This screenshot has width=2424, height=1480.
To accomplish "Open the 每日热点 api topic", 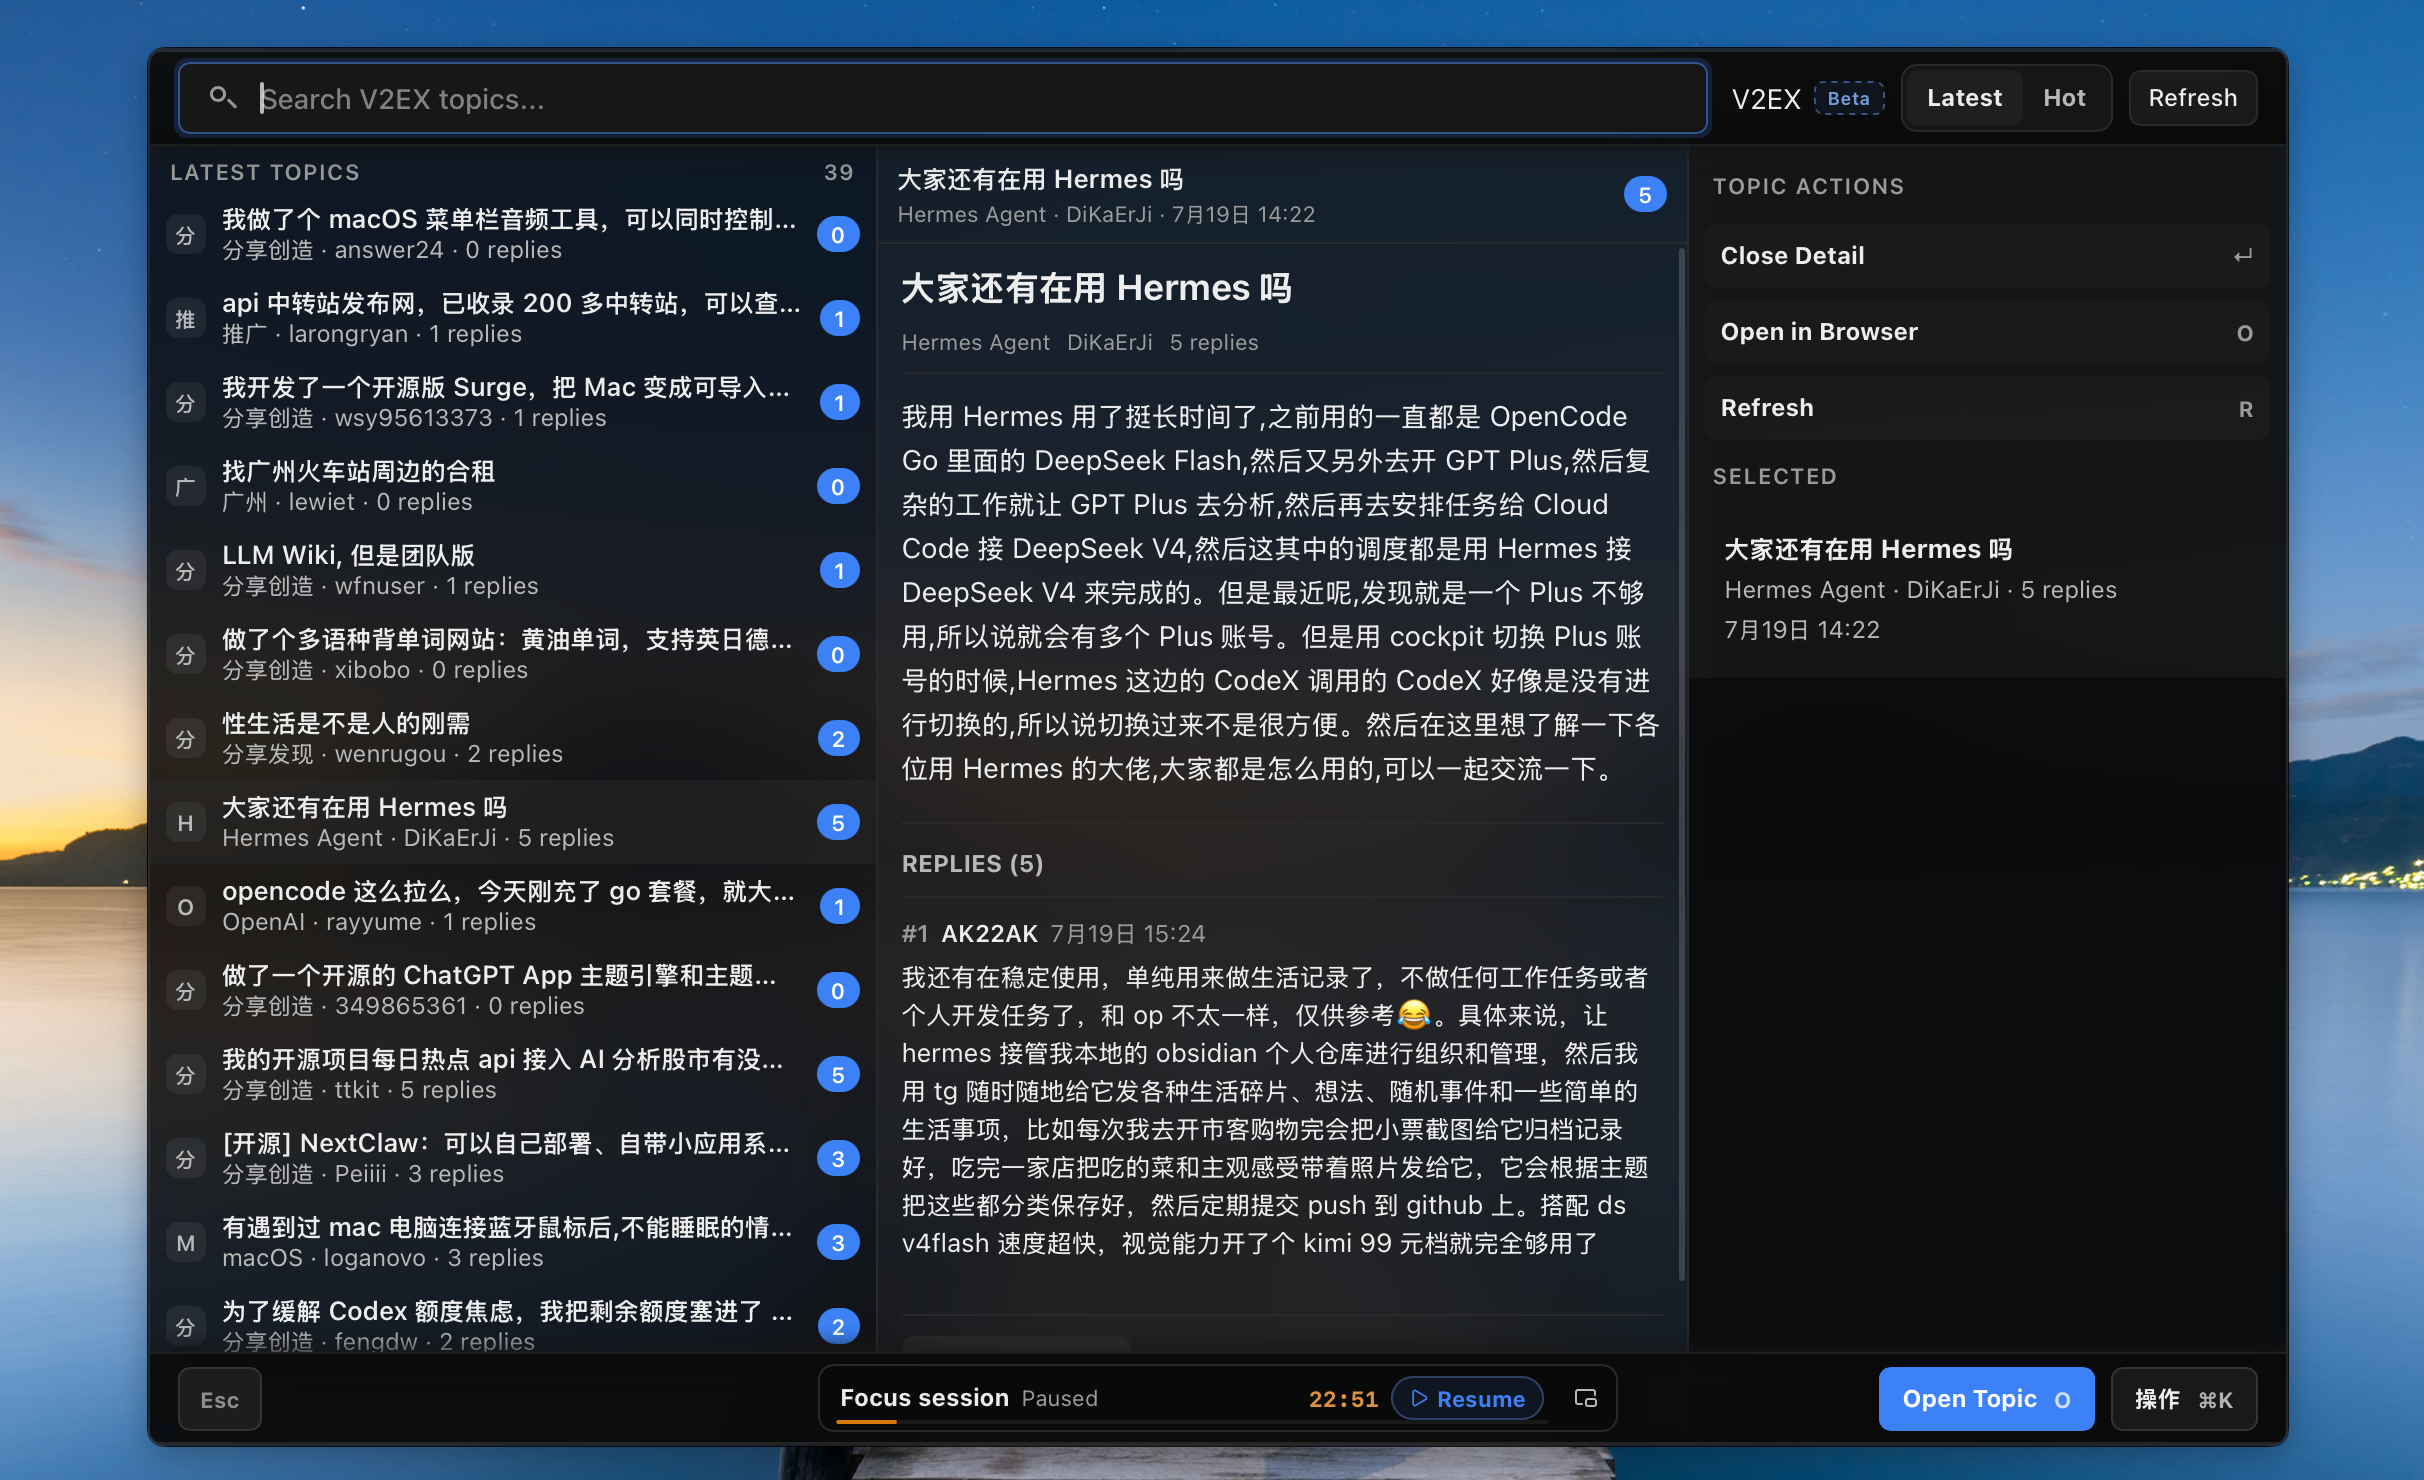I will (x=512, y=1074).
